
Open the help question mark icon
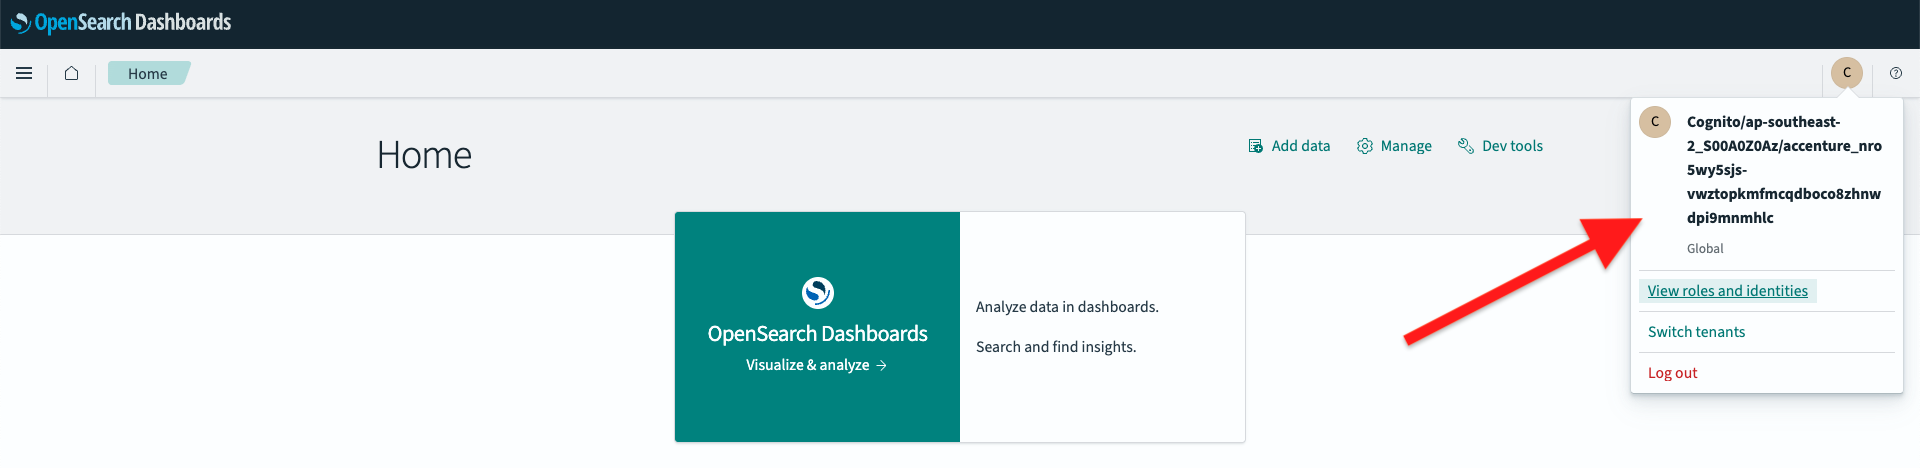tap(1896, 73)
